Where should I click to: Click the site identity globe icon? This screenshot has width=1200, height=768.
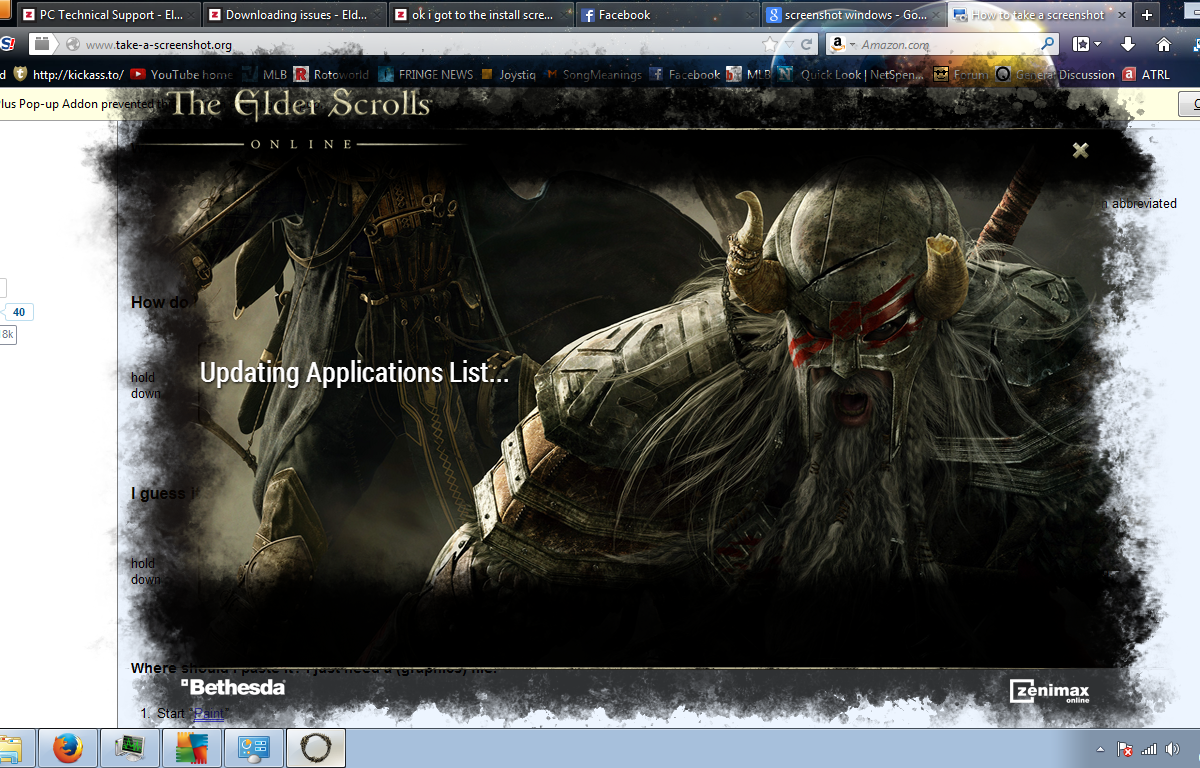pyautogui.click(x=72, y=45)
